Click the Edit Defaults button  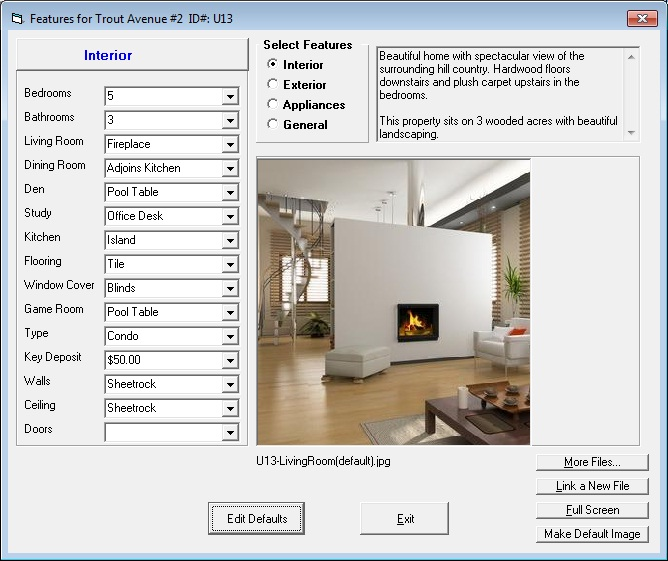coord(257,519)
